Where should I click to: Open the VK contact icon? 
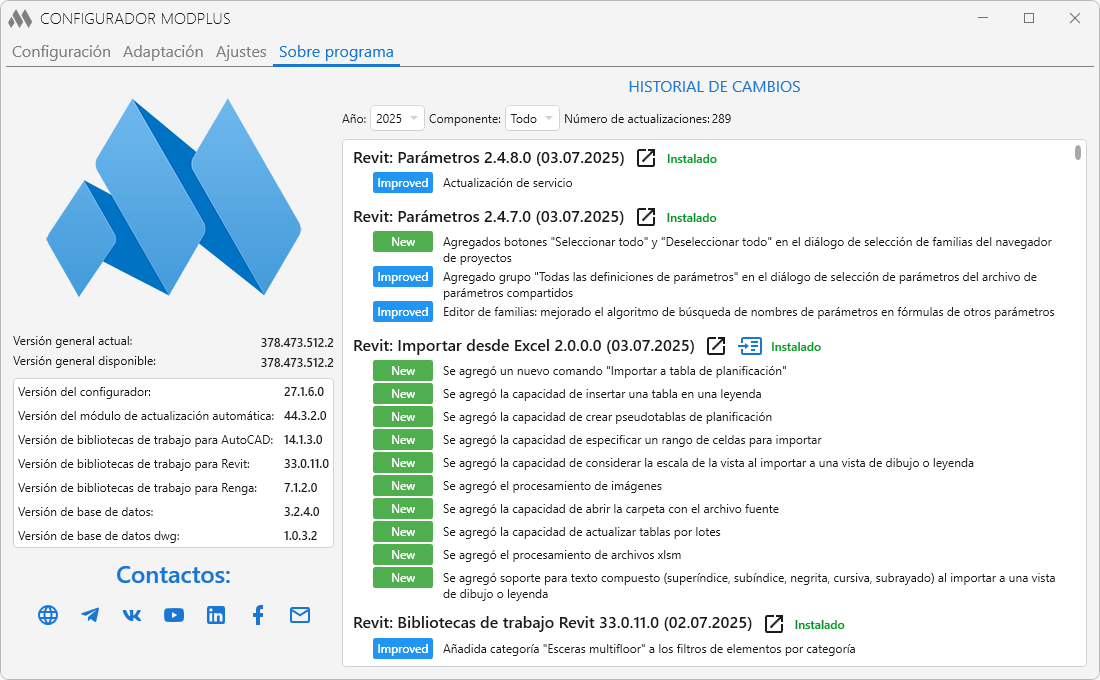pos(132,615)
